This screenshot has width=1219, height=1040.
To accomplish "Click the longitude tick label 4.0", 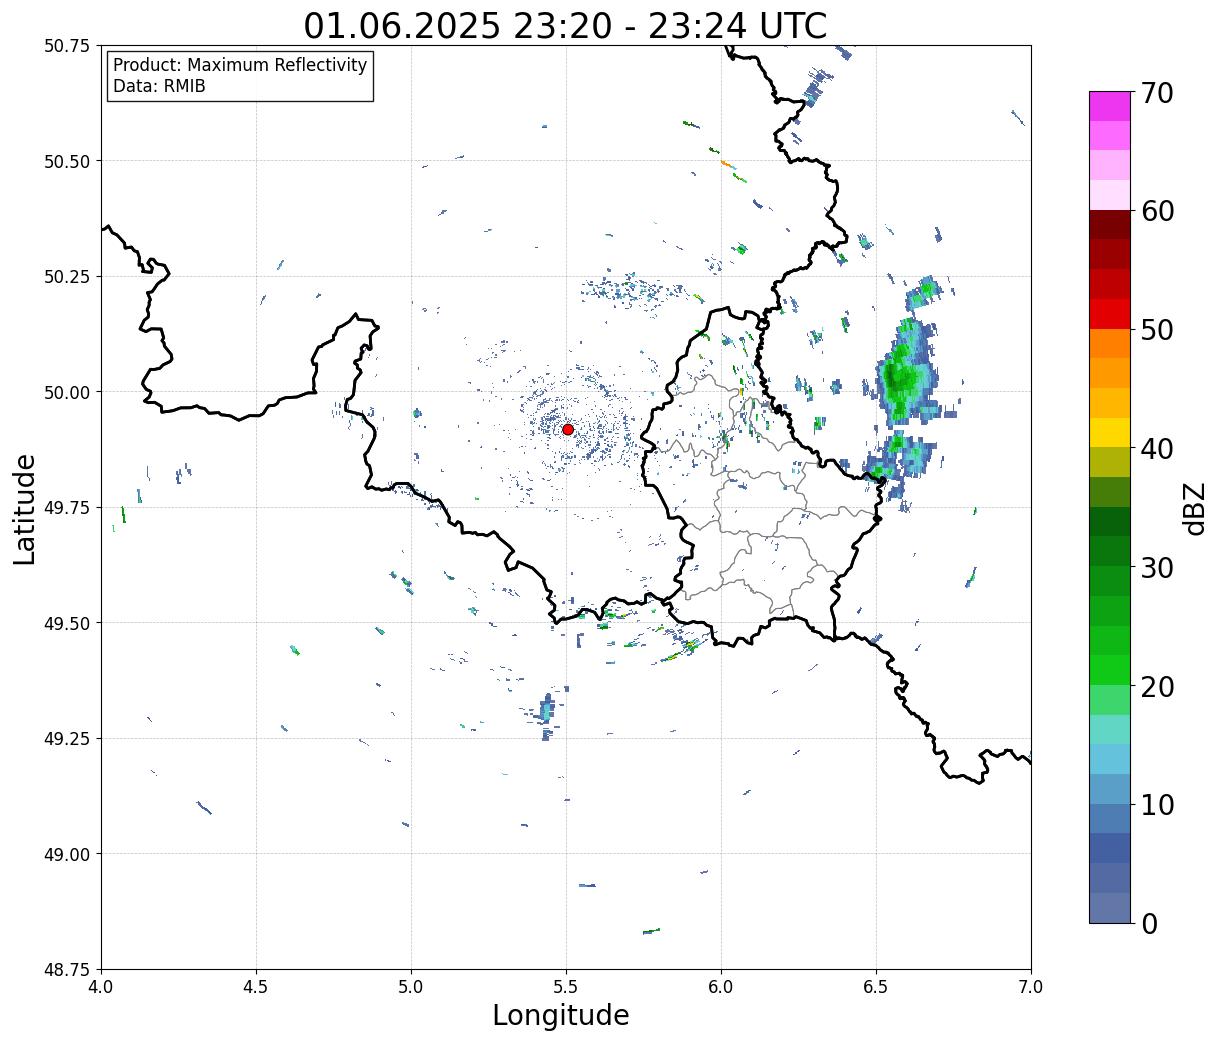I will (101, 987).
